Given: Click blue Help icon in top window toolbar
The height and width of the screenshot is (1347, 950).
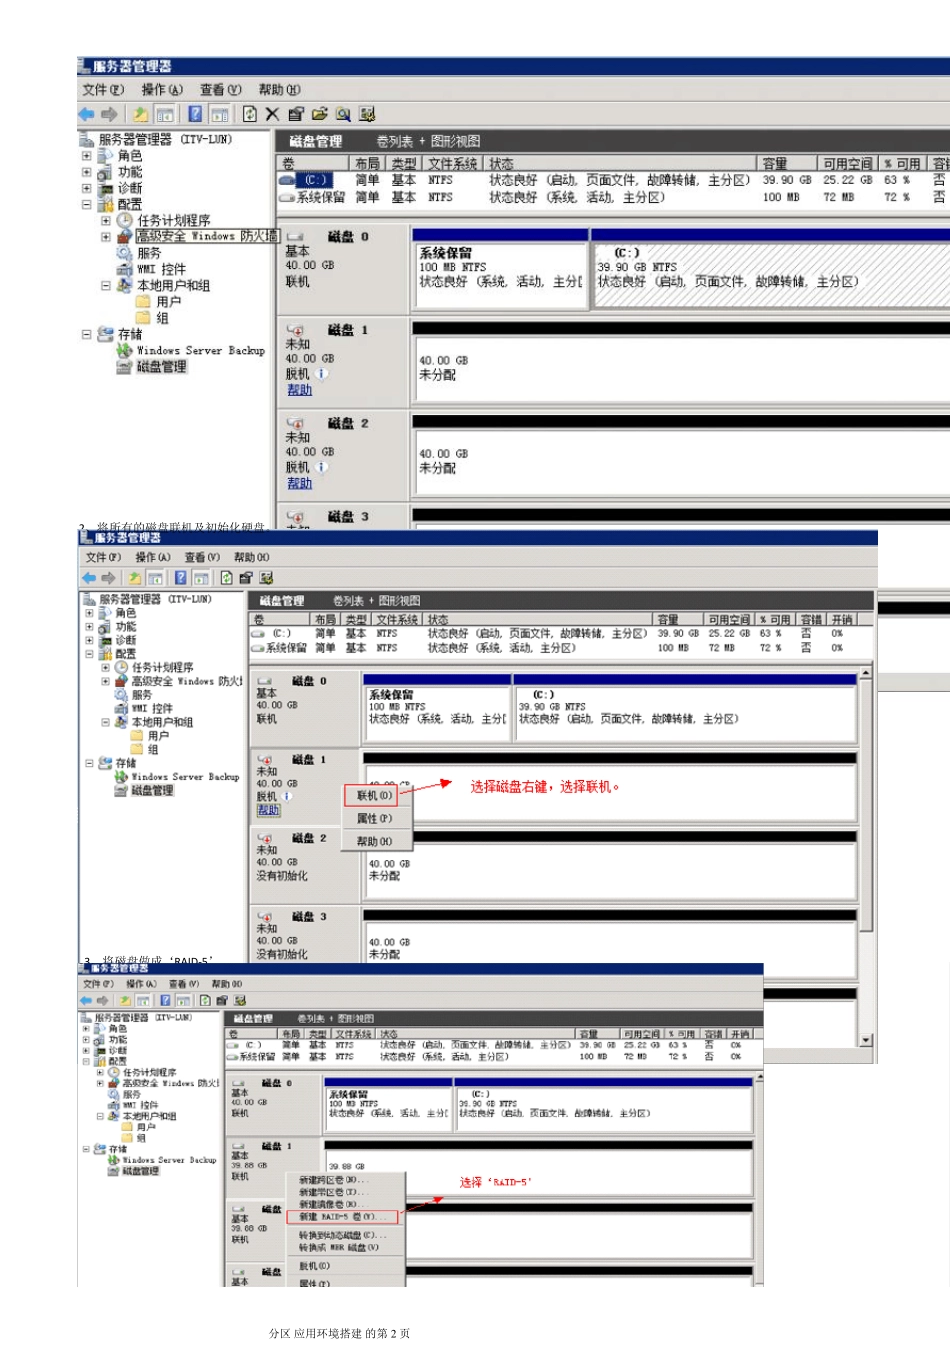Looking at the screenshot, I should coord(195,114).
